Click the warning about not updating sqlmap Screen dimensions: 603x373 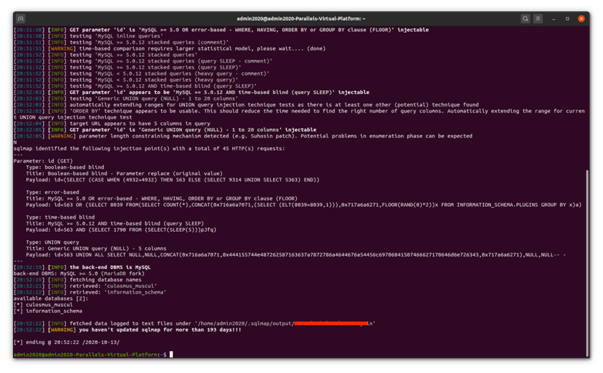[x=127, y=330]
